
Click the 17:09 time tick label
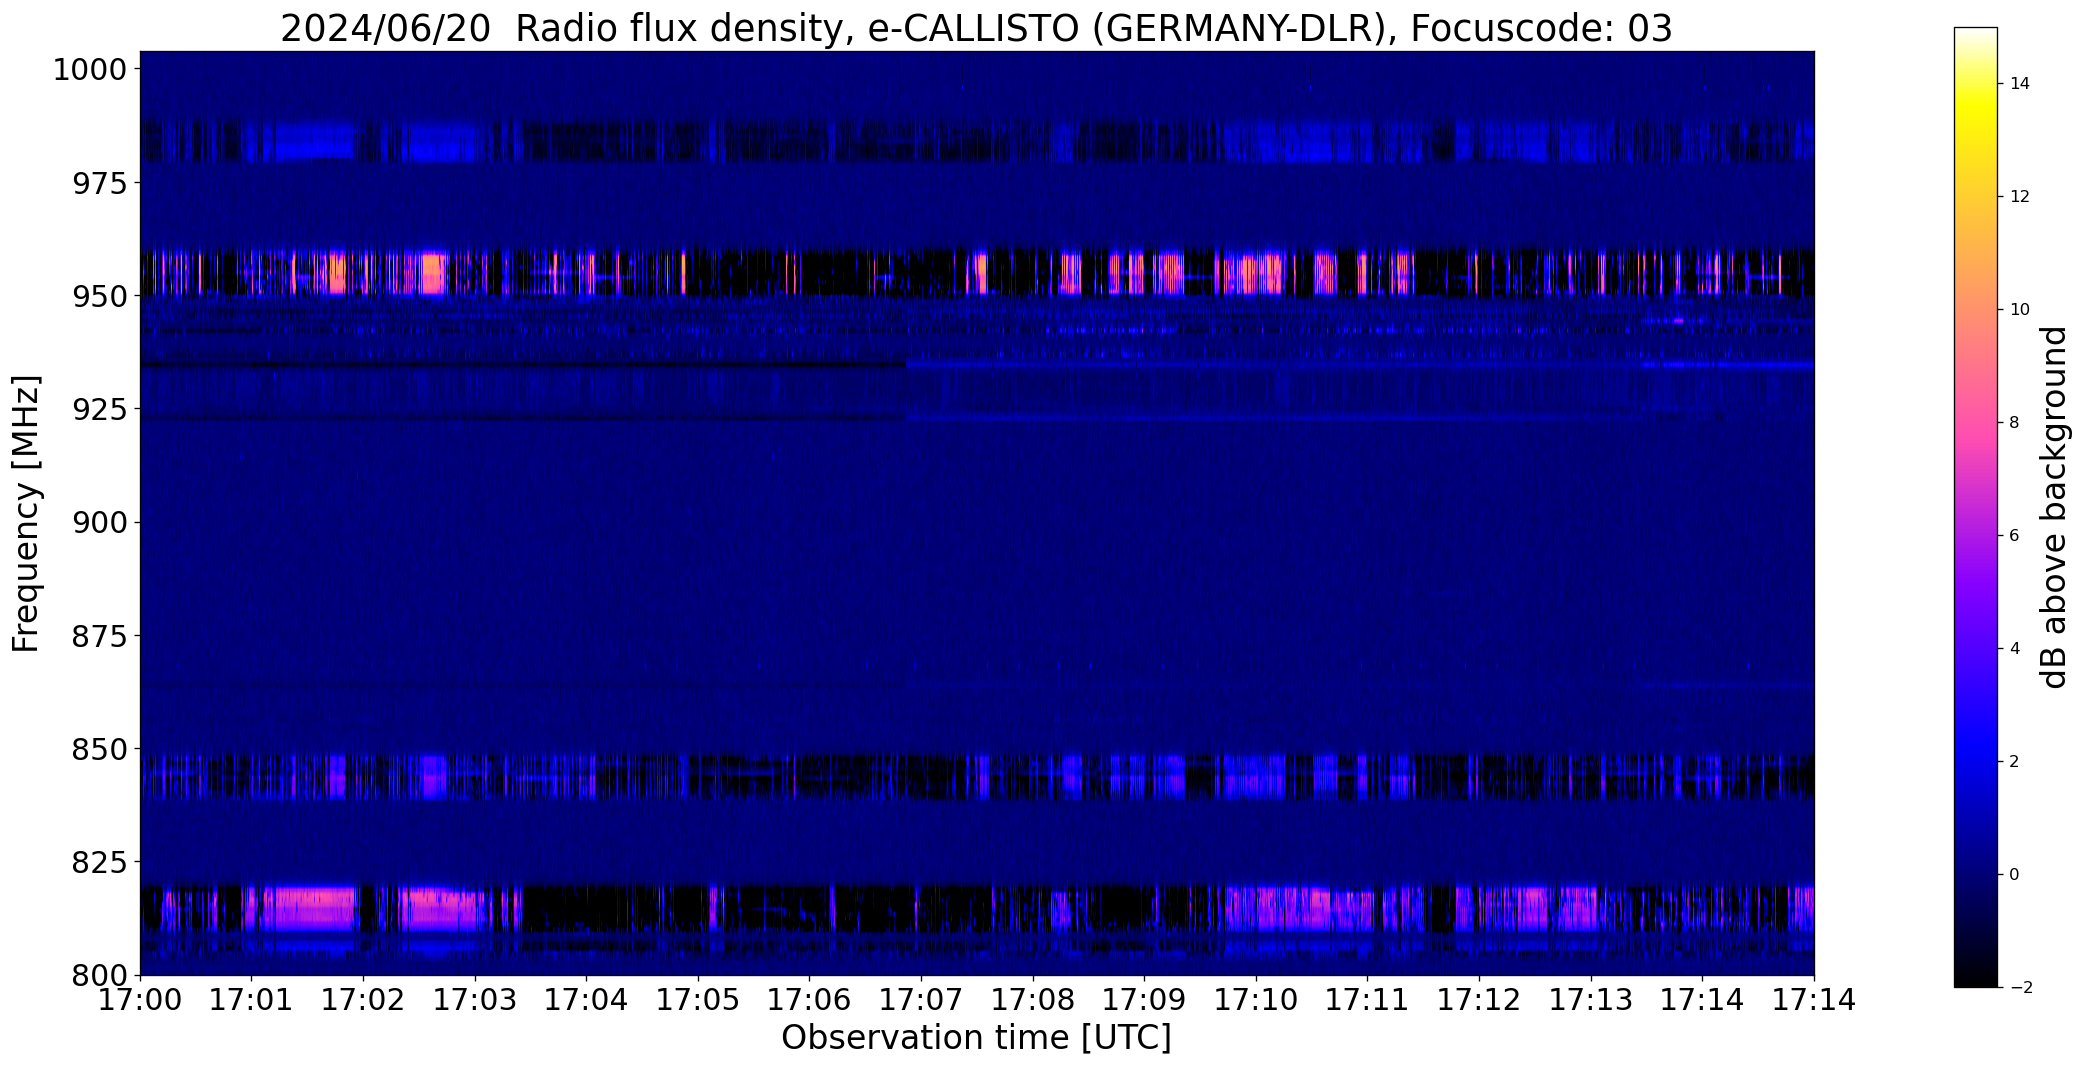1144,1000
